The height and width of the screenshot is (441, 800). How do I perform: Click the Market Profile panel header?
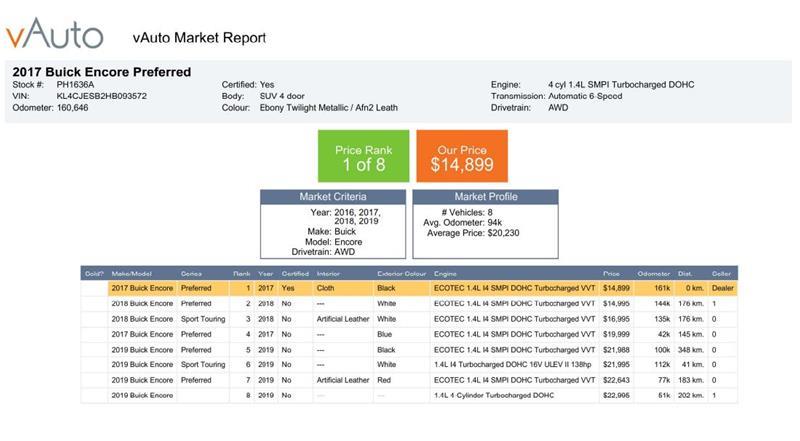click(x=485, y=197)
